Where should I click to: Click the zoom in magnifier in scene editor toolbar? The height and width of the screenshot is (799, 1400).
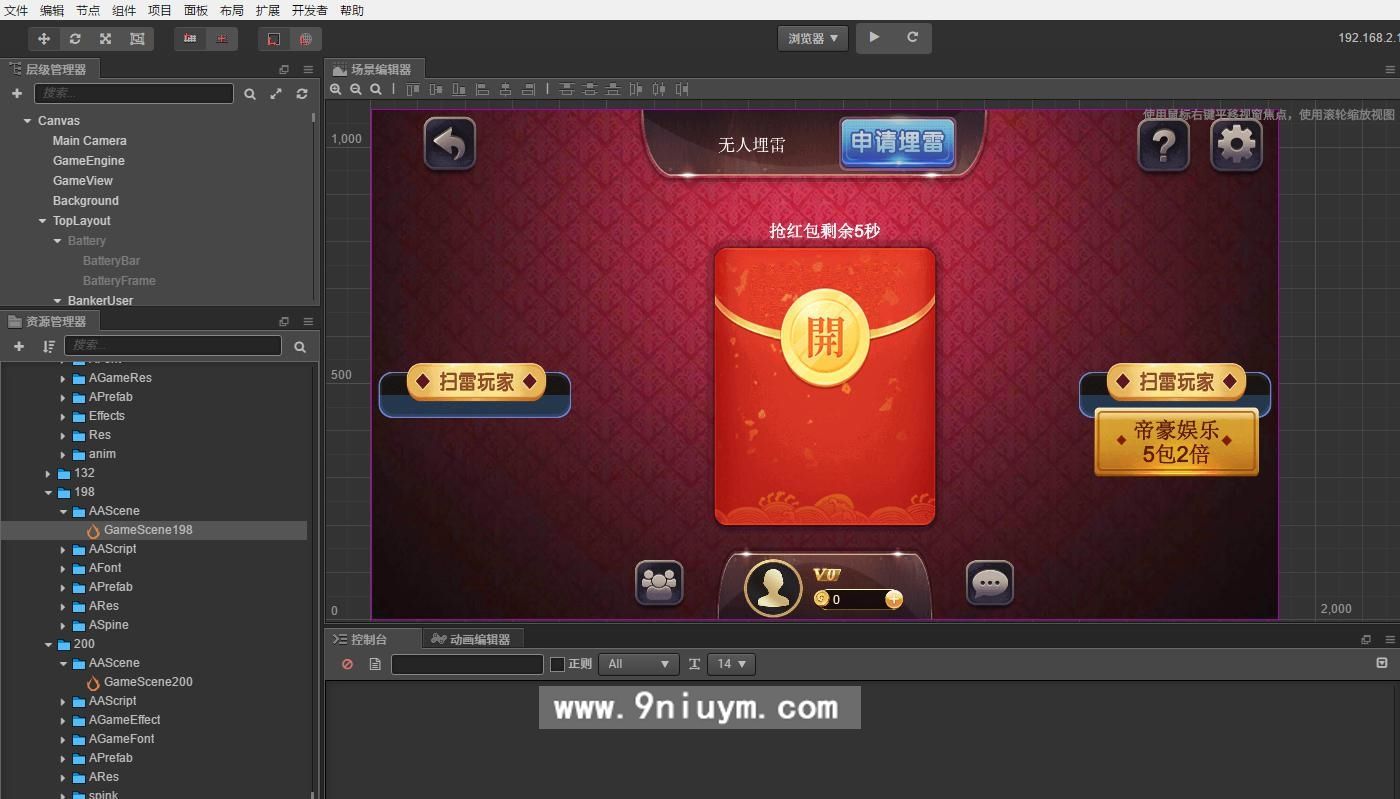pyautogui.click(x=336, y=89)
